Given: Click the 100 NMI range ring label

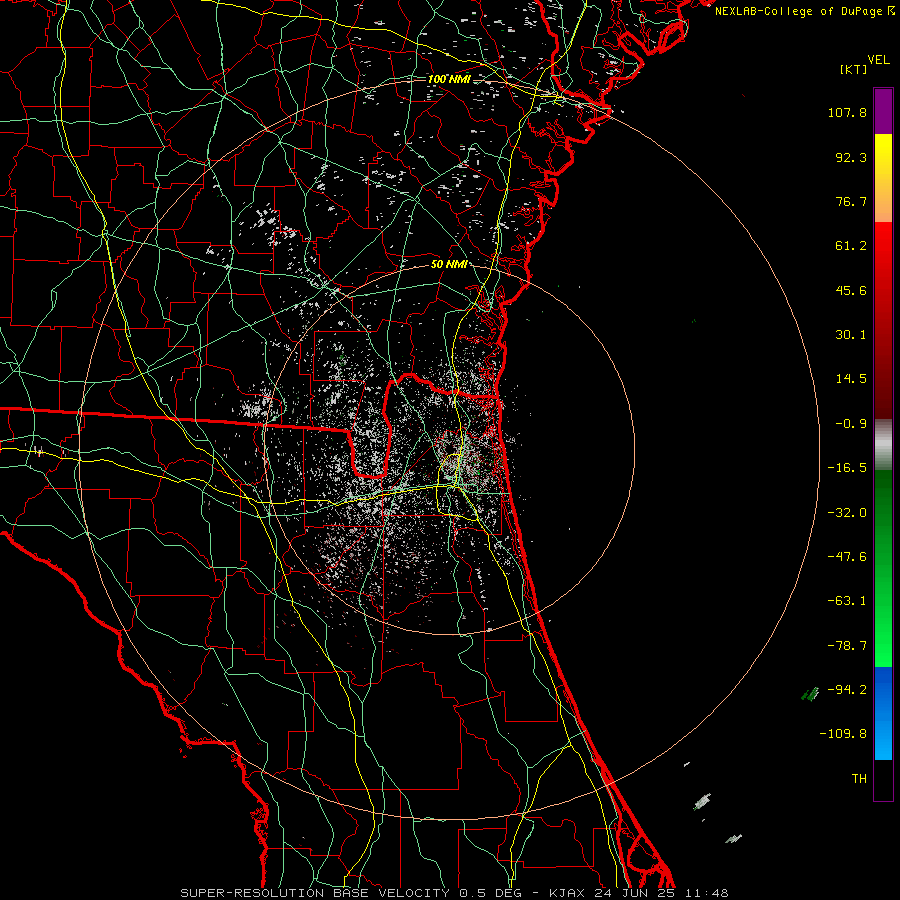Looking at the screenshot, I should pyautogui.click(x=449, y=79).
